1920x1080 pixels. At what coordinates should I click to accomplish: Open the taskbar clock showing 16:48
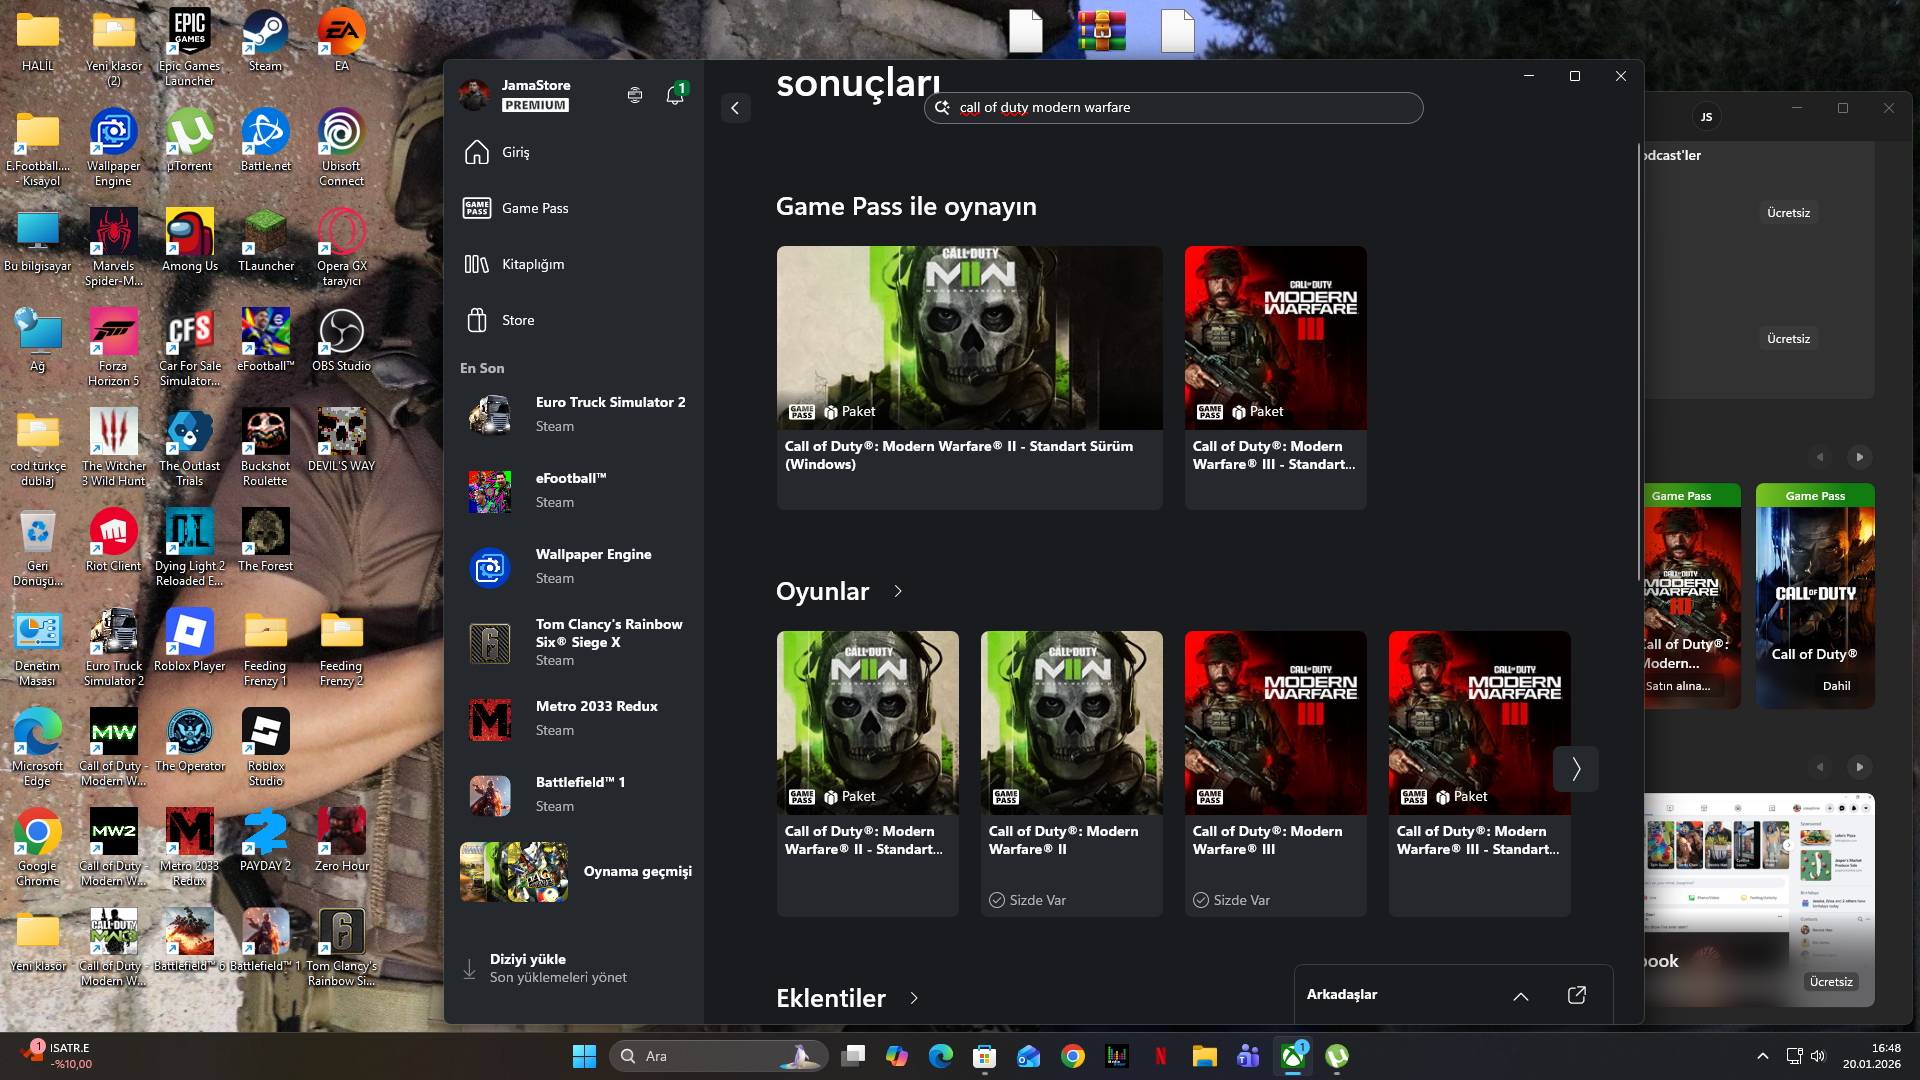(1871, 1056)
